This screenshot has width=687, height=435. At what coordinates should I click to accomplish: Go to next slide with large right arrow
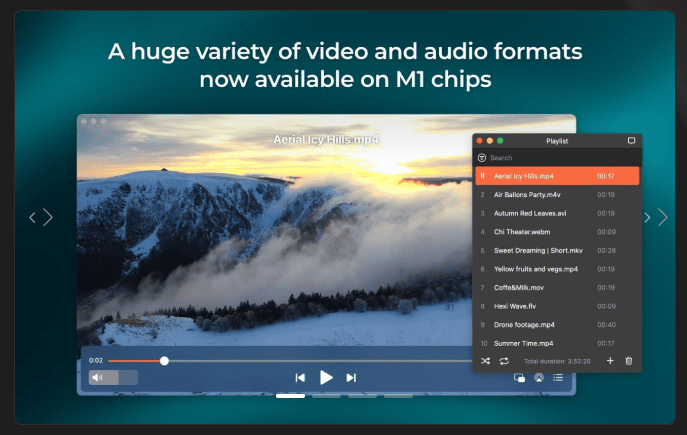pyautogui.click(x=662, y=217)
